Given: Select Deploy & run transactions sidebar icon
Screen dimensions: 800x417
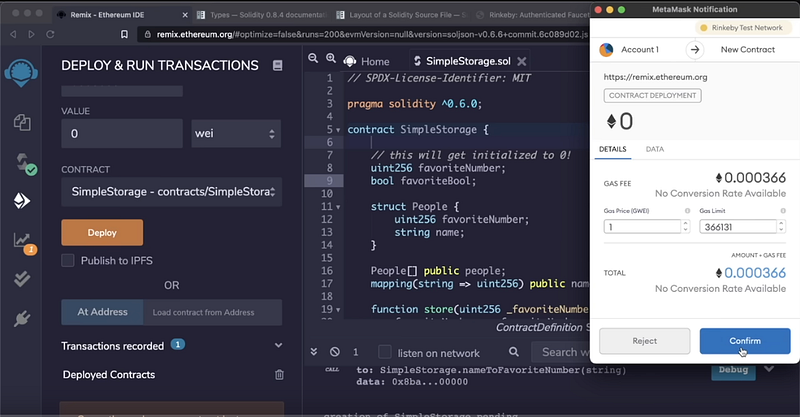Looking at the screenshot, I should 21,201.
